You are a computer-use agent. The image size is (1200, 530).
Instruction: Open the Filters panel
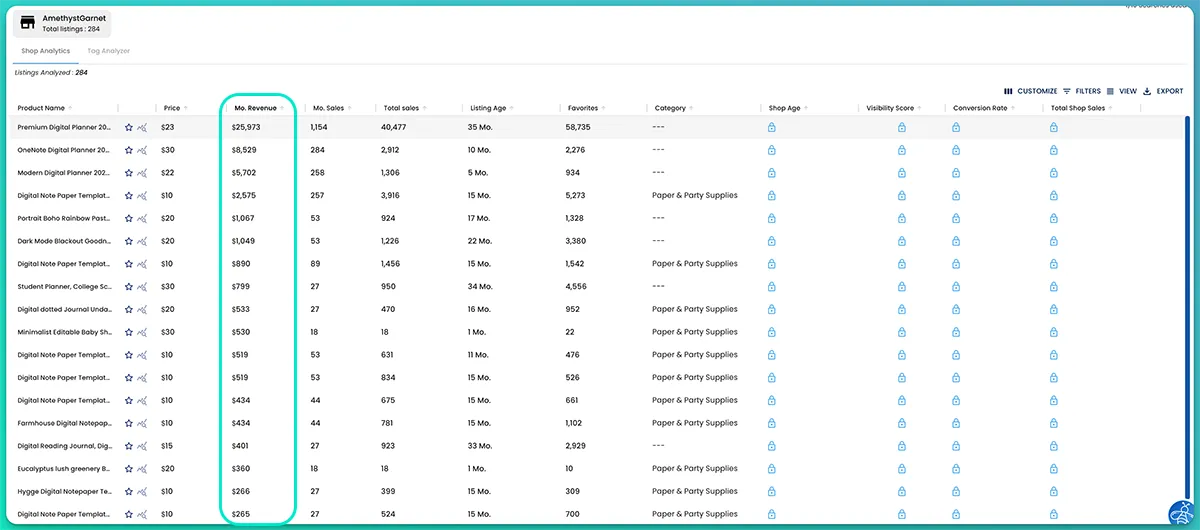click(1081, 91)
